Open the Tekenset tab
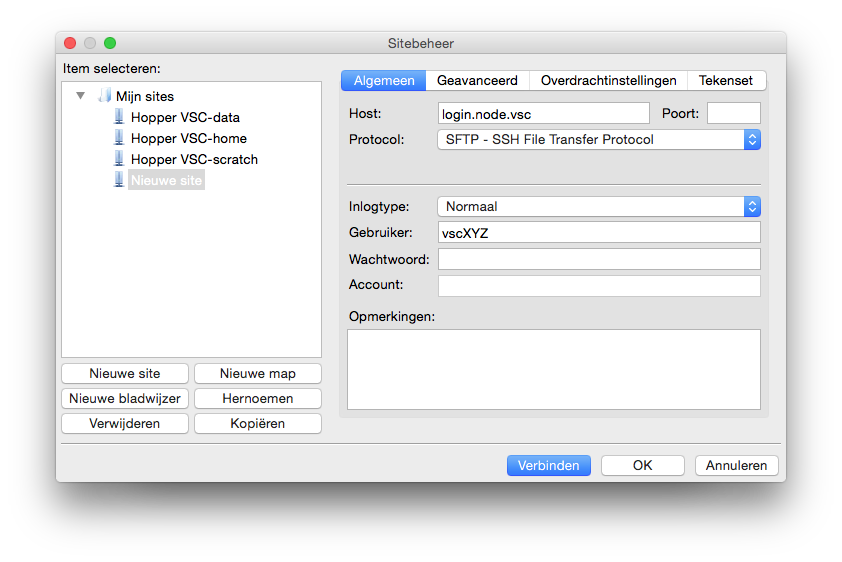The height and width of the screenshot is (562, 842). 726,81
